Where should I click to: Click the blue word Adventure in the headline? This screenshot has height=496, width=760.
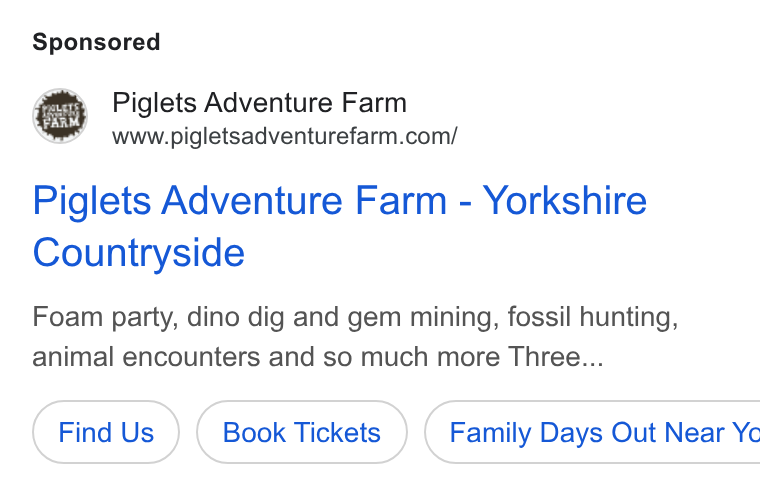click(252, 200)
